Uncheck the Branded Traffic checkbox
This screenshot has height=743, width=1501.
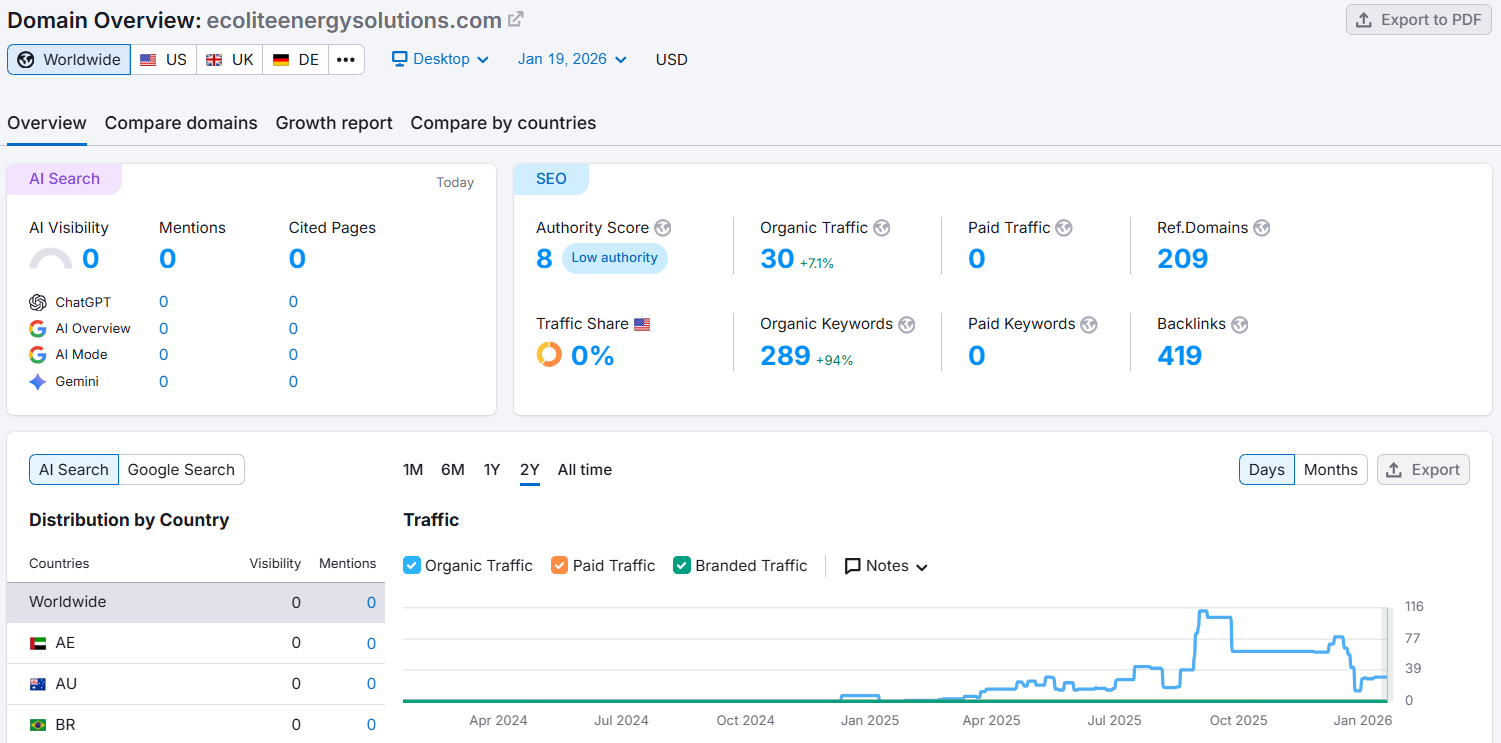(682, 565)
